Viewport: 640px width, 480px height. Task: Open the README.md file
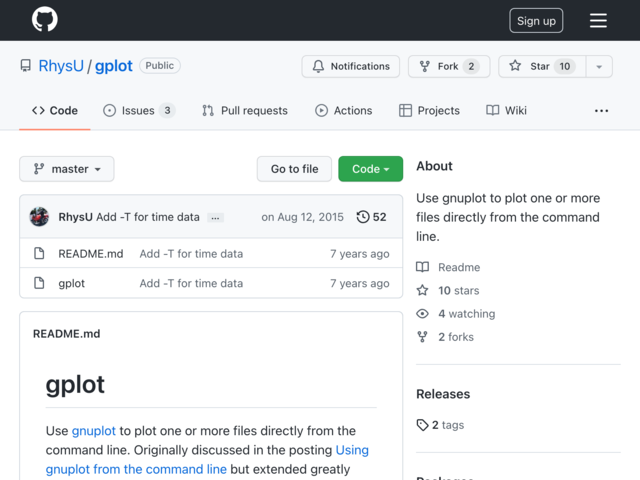pyautogui.click(x=91, y=254)
